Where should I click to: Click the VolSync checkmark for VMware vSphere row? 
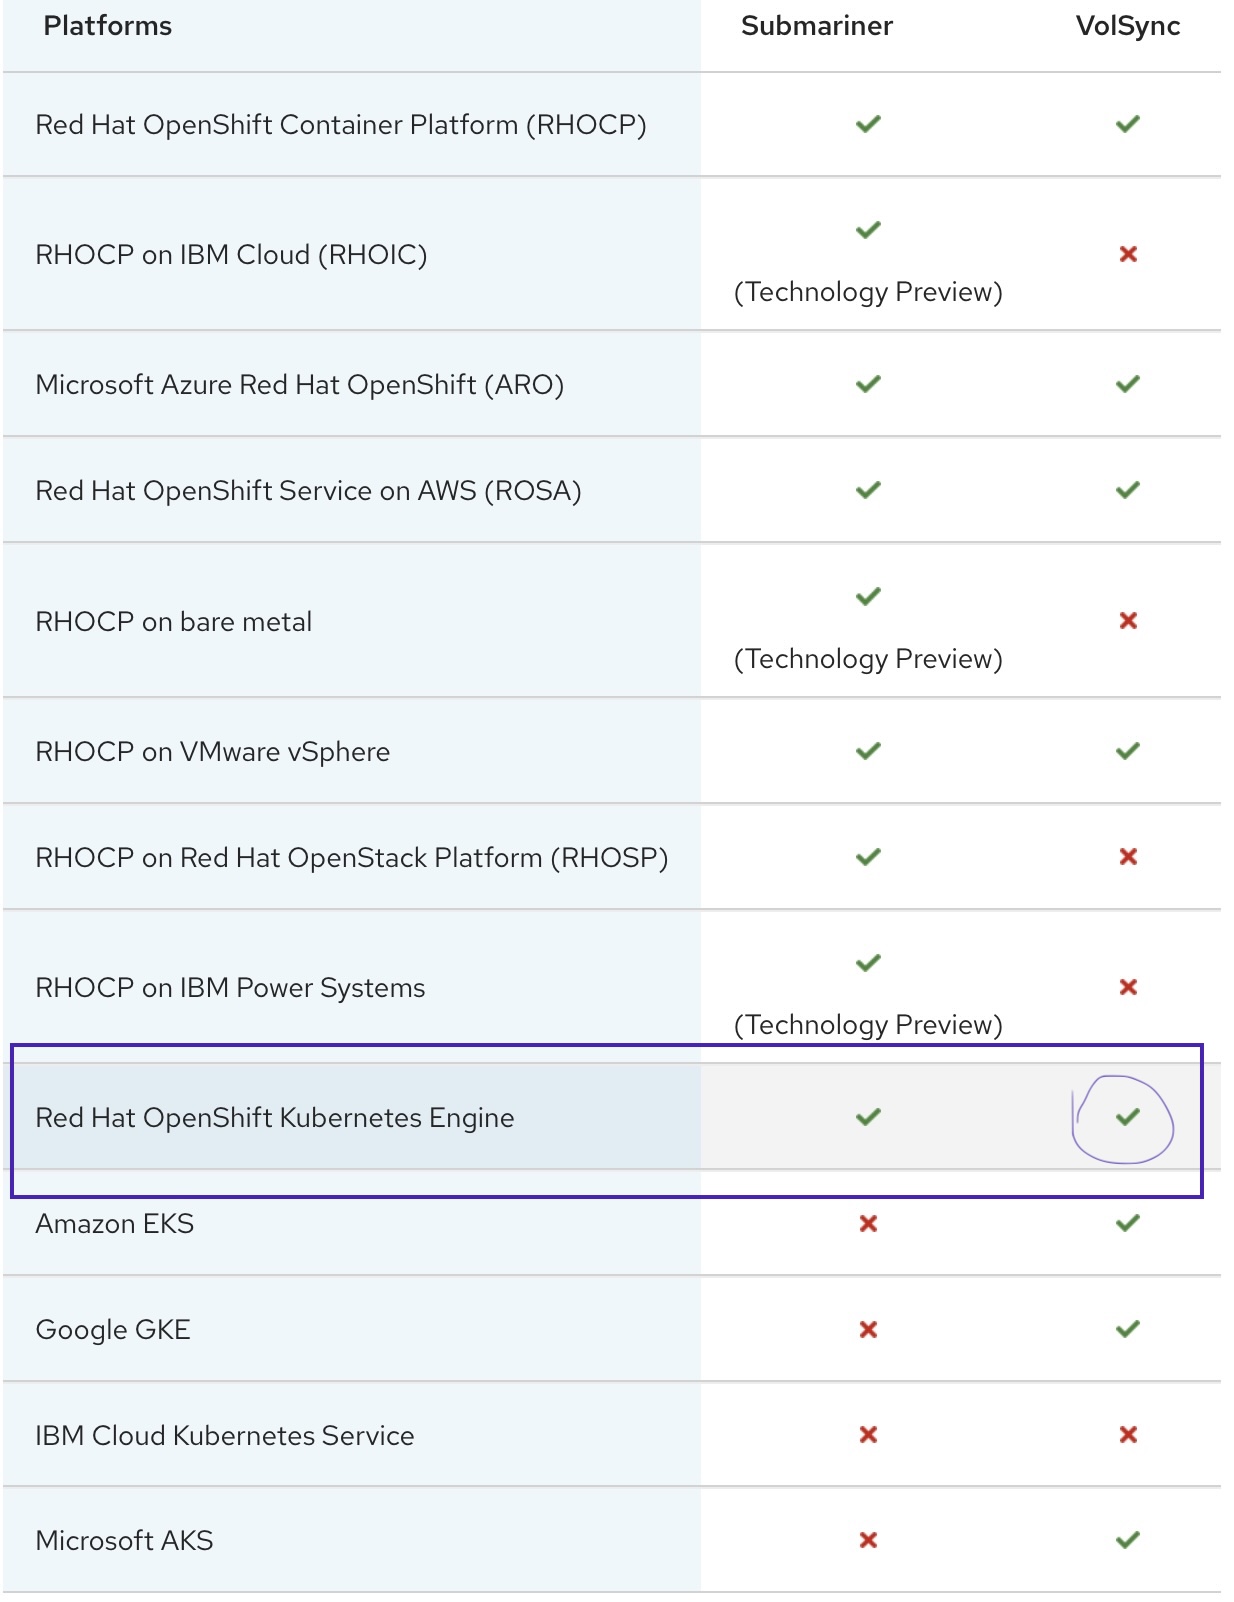pyautogui.click(x=1128, y=751)
